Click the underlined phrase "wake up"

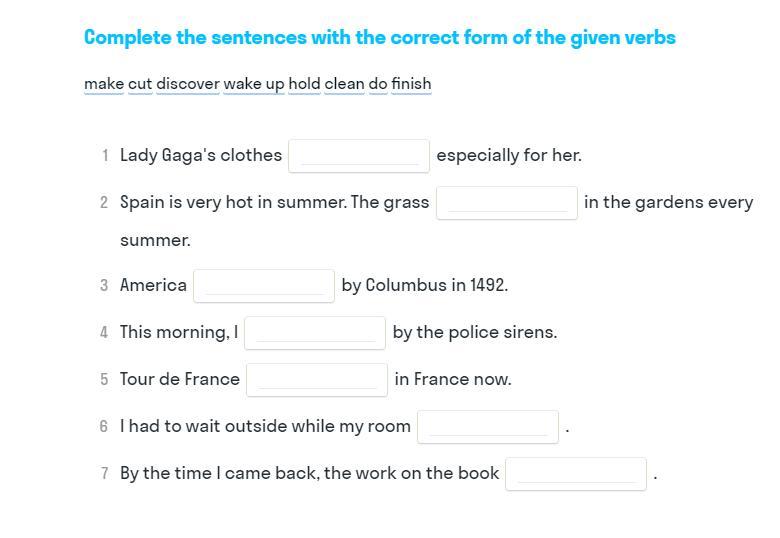pos(254,84)
